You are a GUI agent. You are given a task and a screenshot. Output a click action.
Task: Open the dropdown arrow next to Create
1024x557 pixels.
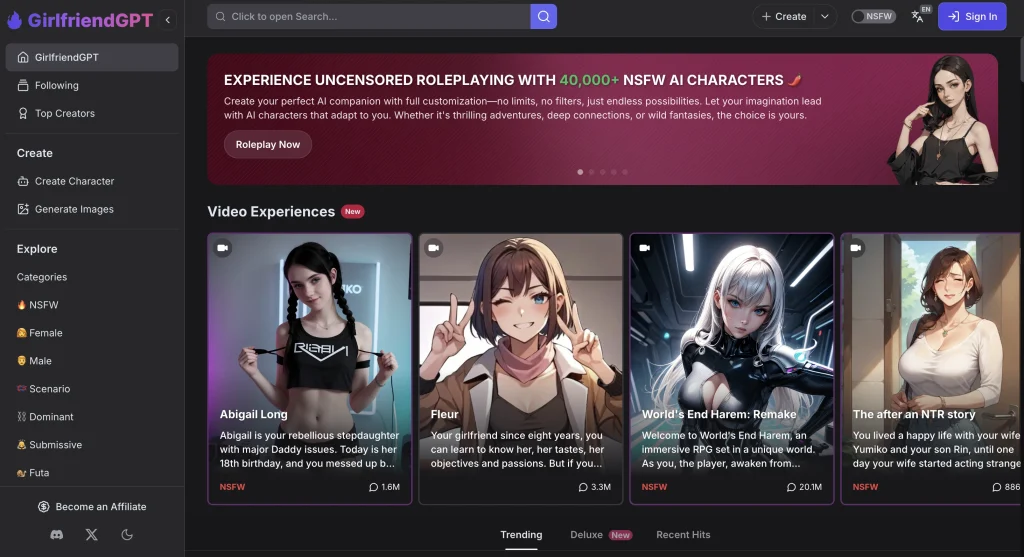(825, 16)
